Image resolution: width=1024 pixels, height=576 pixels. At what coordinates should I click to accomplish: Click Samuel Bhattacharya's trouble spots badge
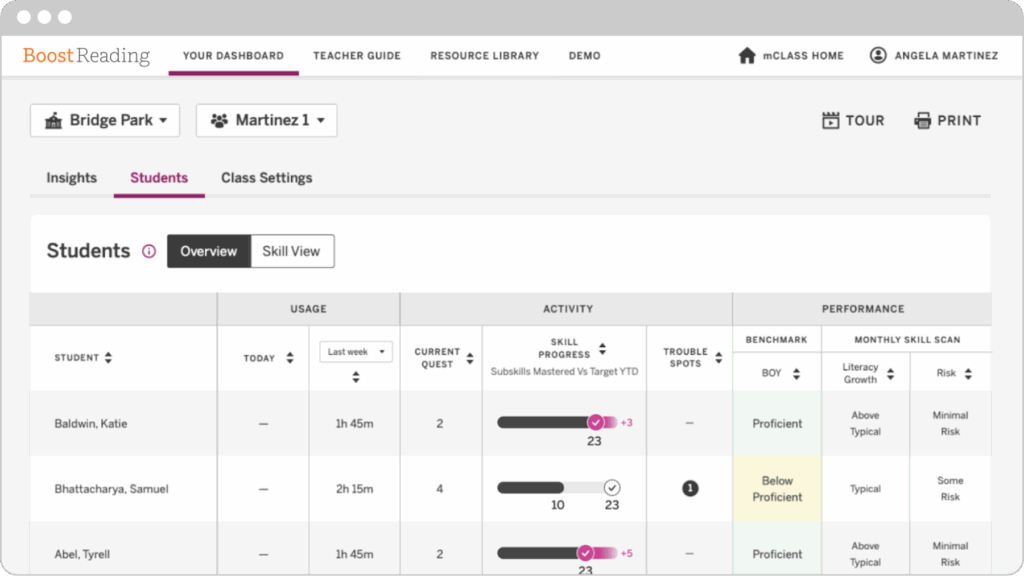pos(689,488)
